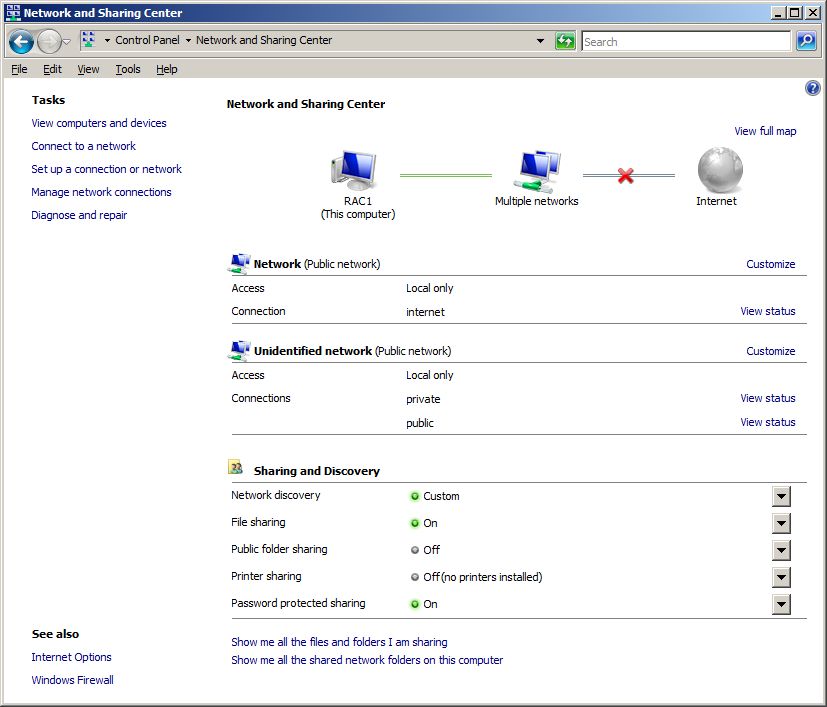Click the Multiple networks icon

[x=536, y=171]
